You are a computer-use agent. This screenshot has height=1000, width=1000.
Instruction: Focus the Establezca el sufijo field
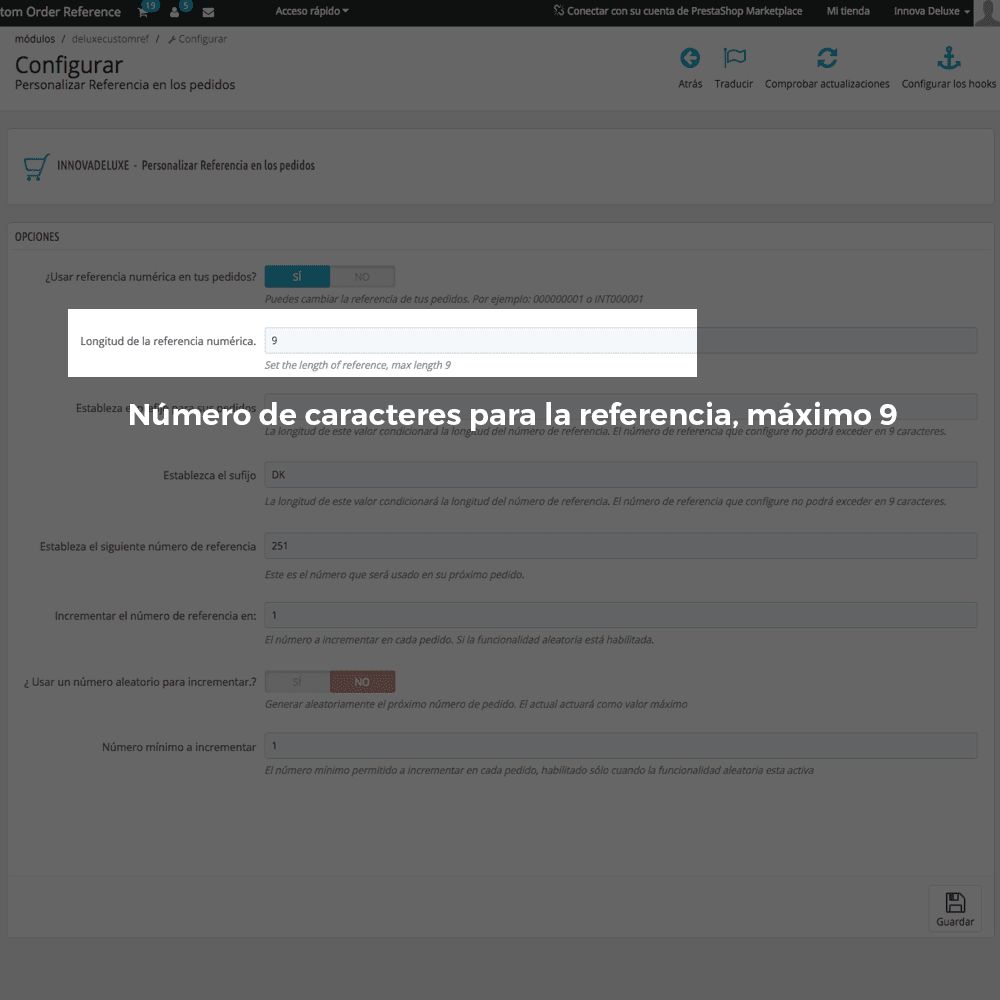[x=621, y=475]
